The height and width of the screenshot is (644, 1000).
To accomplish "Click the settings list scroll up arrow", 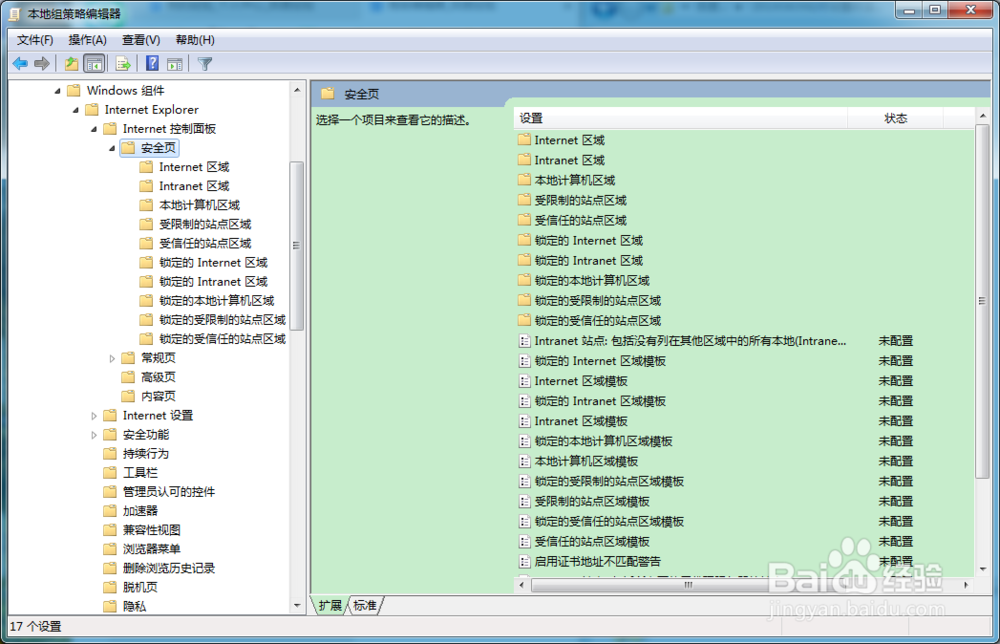I will 982,116.
